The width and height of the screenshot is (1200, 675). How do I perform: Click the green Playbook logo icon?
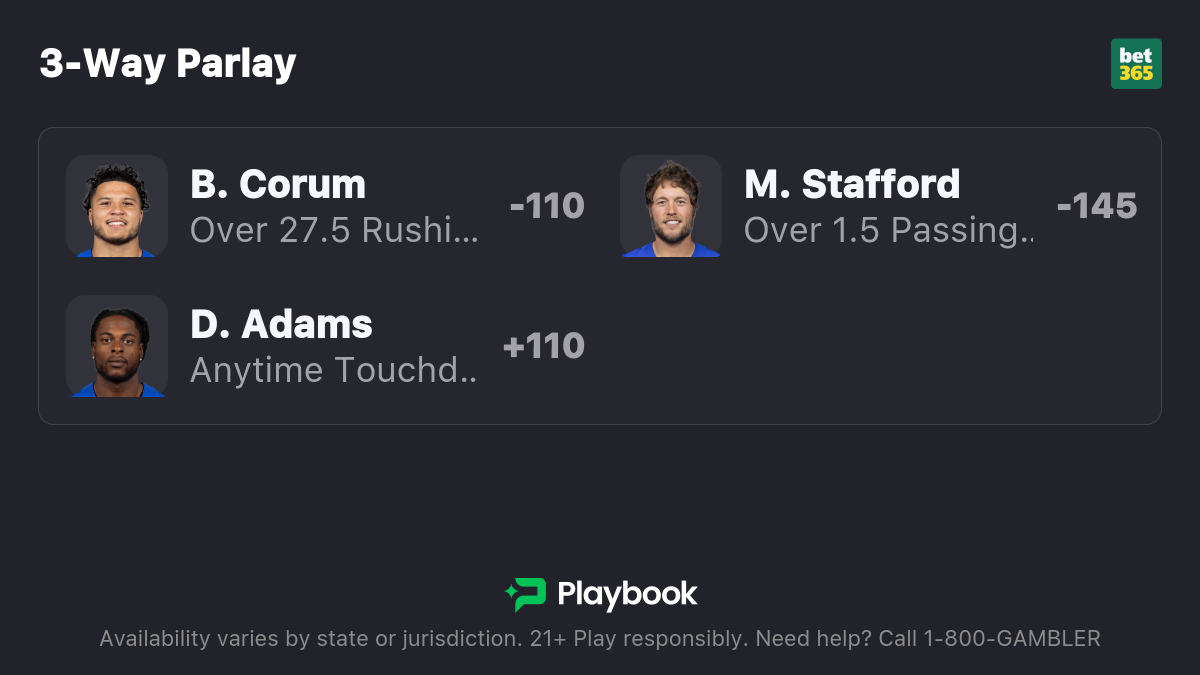(x=526, y=594)
